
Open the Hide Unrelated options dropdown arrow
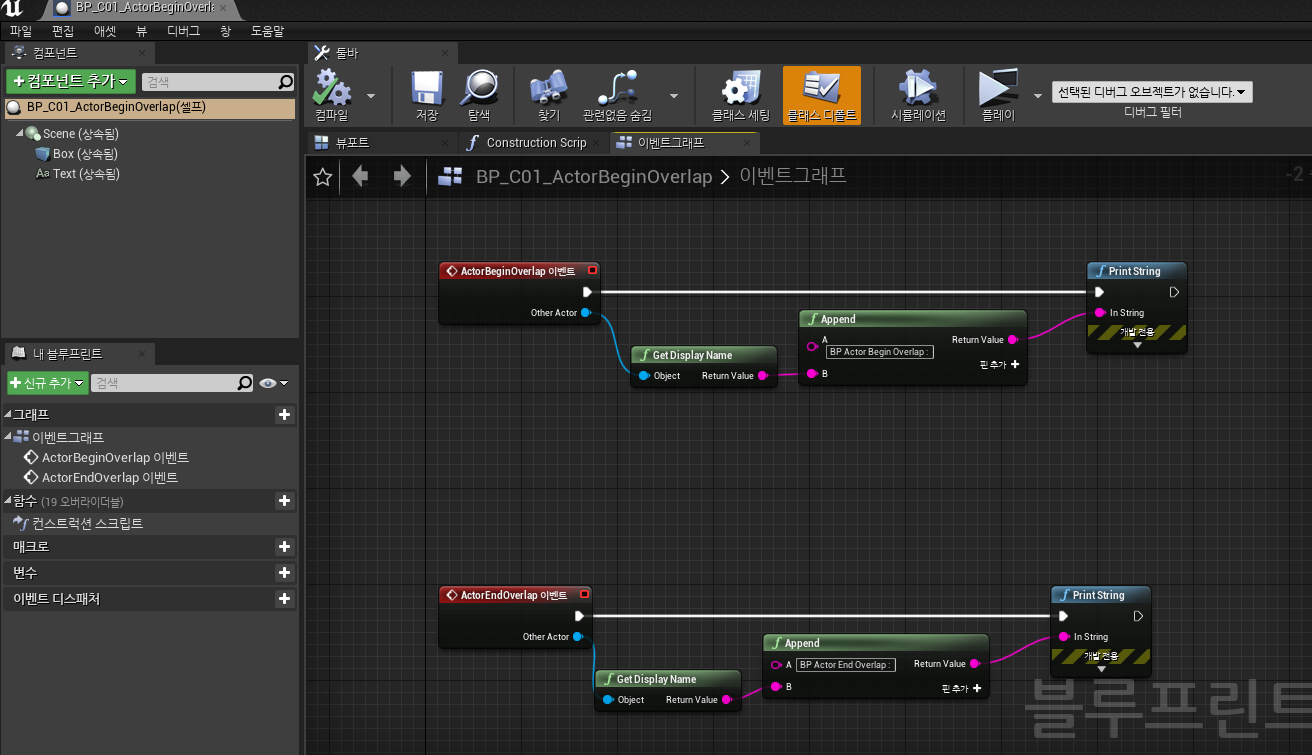coord(674,96)
